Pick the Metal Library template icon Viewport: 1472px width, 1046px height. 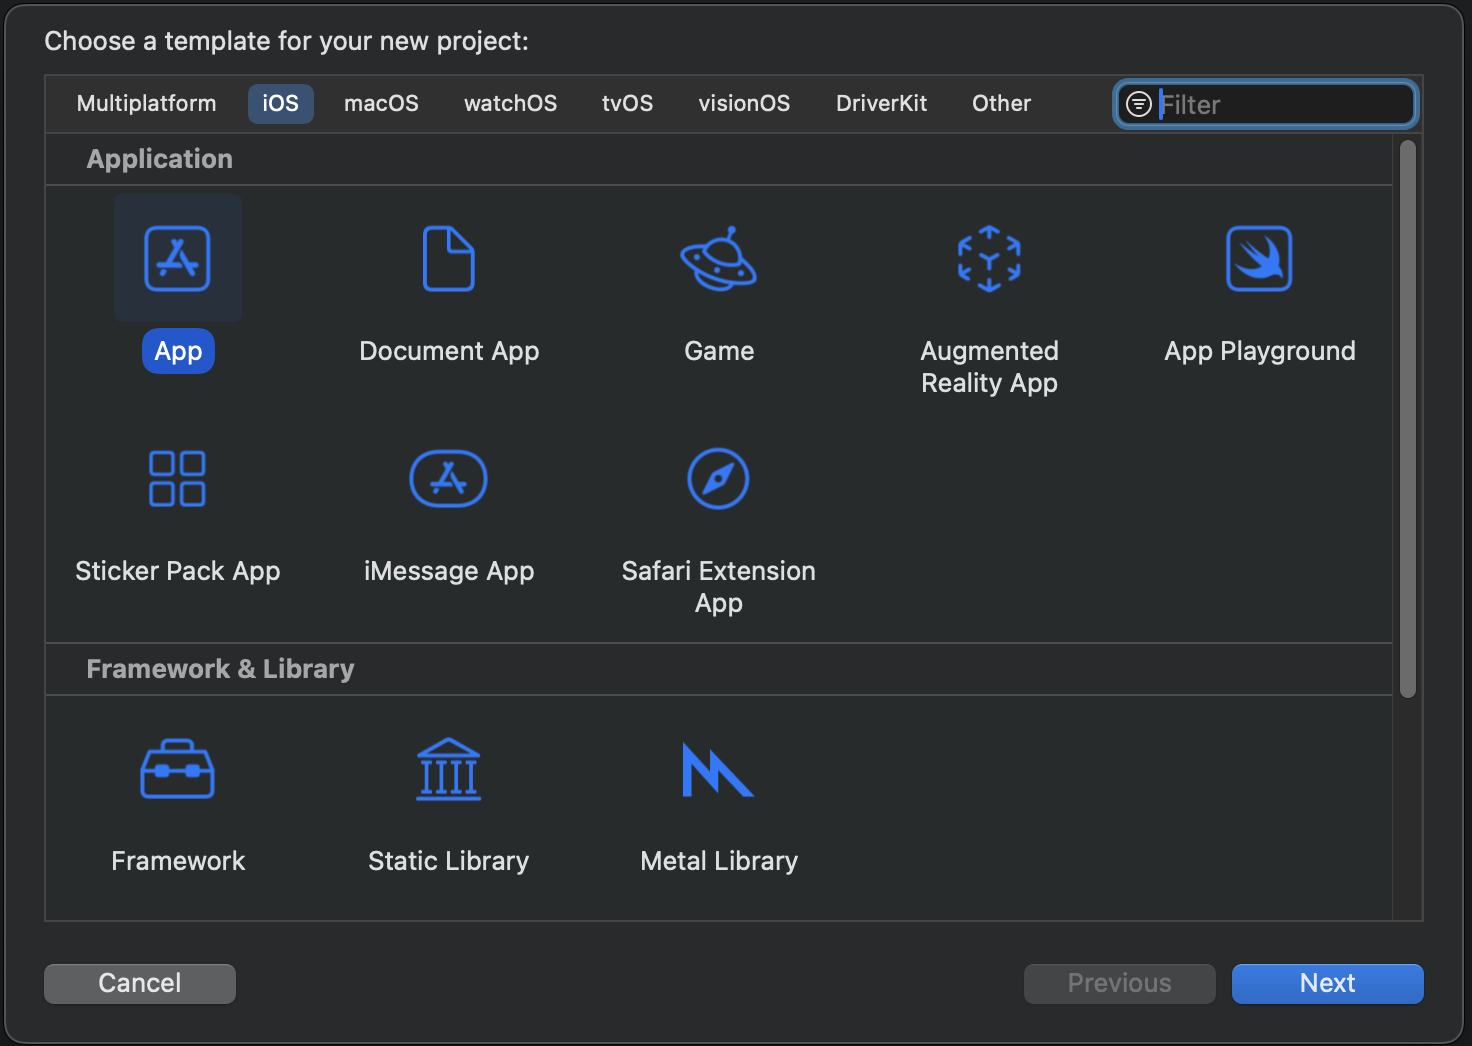pos(718,769)
